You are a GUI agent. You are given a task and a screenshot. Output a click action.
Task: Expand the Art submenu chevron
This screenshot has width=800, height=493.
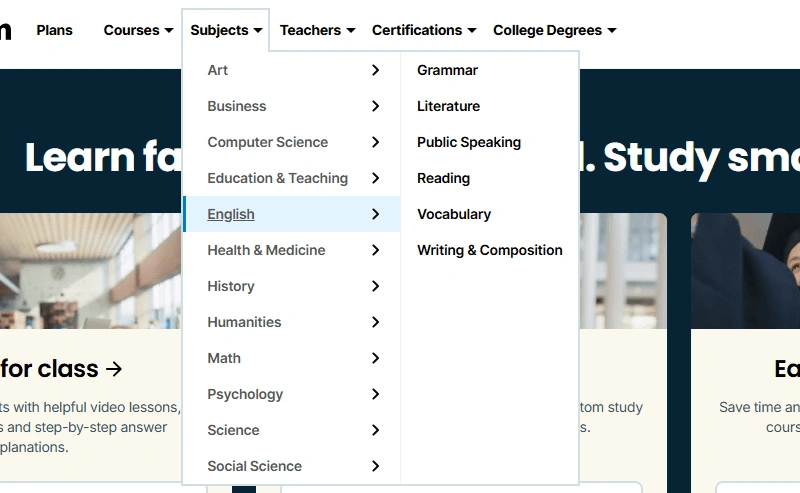point(375,70)
